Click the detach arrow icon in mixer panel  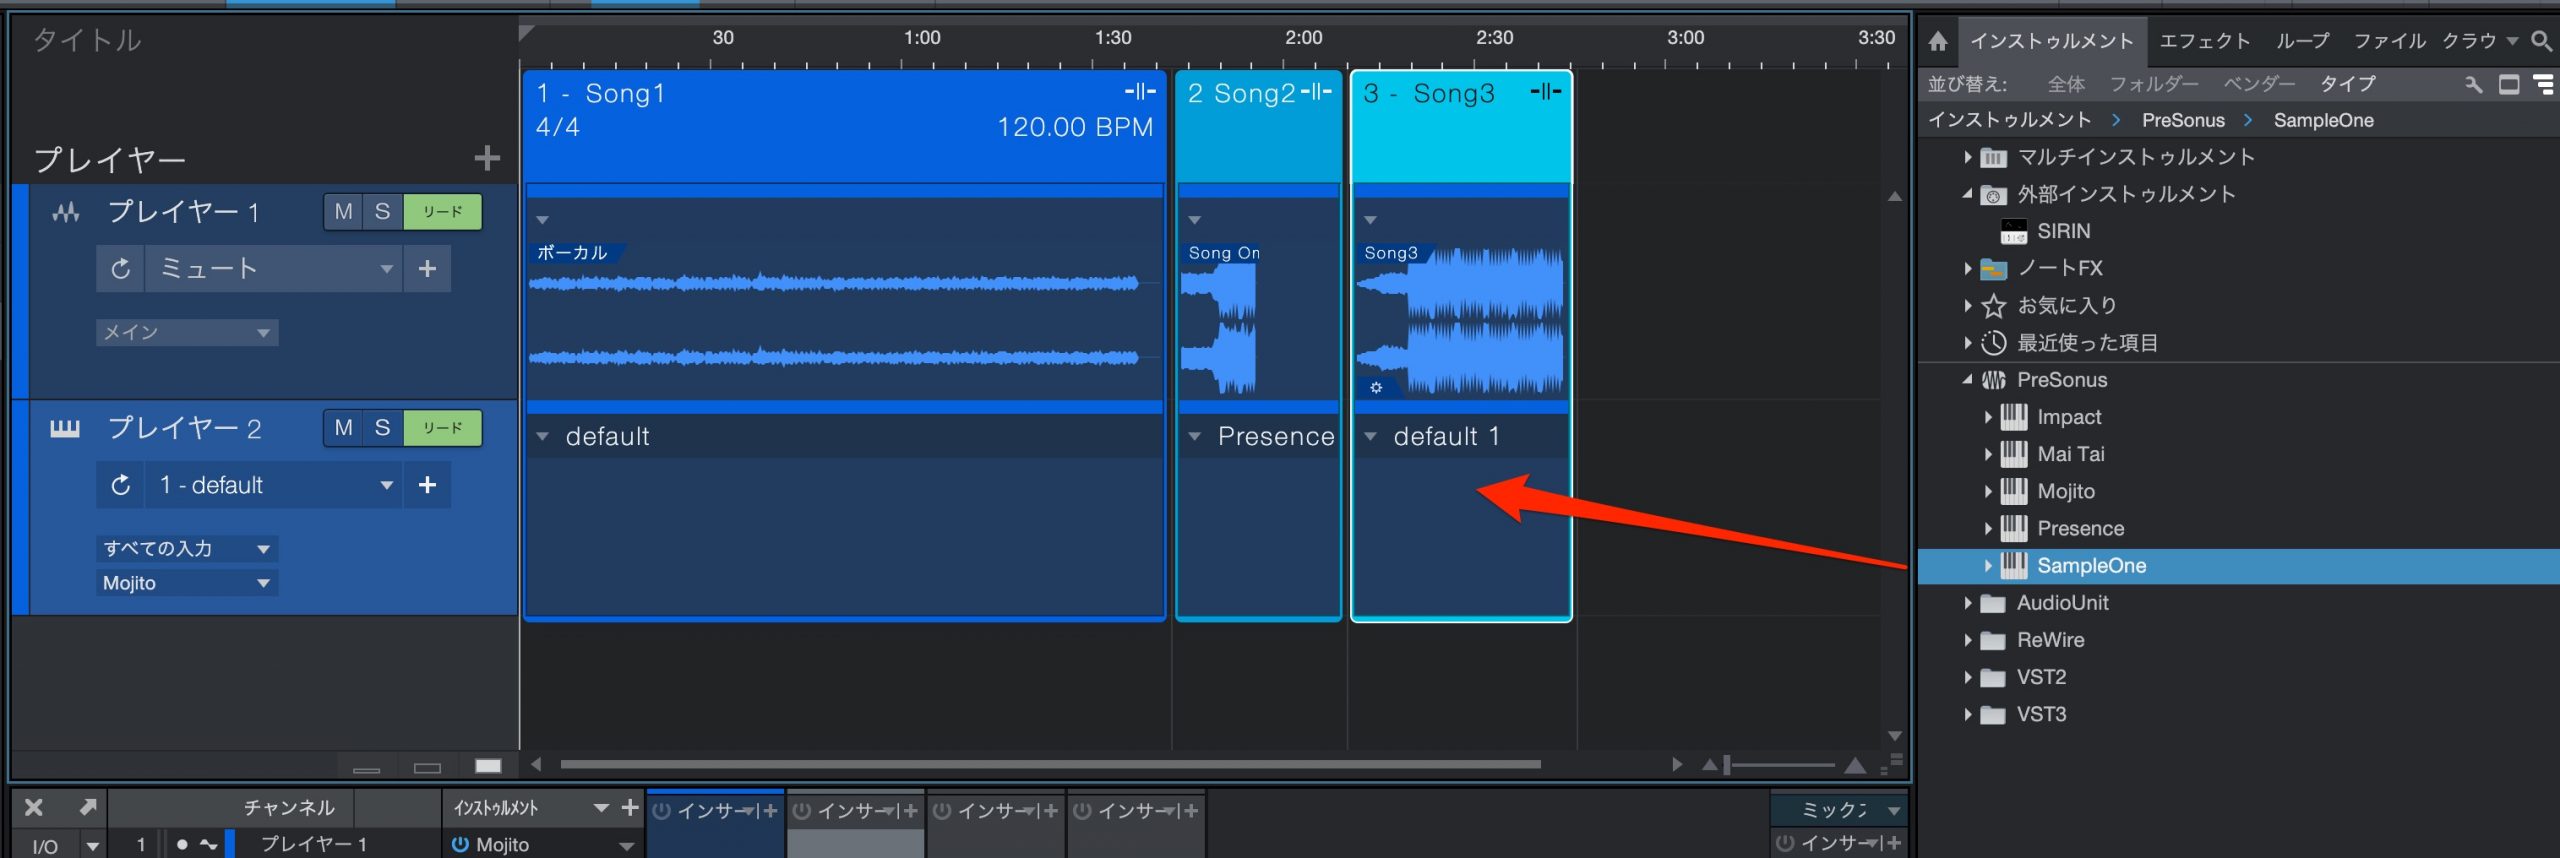click(x=88, y=807)
